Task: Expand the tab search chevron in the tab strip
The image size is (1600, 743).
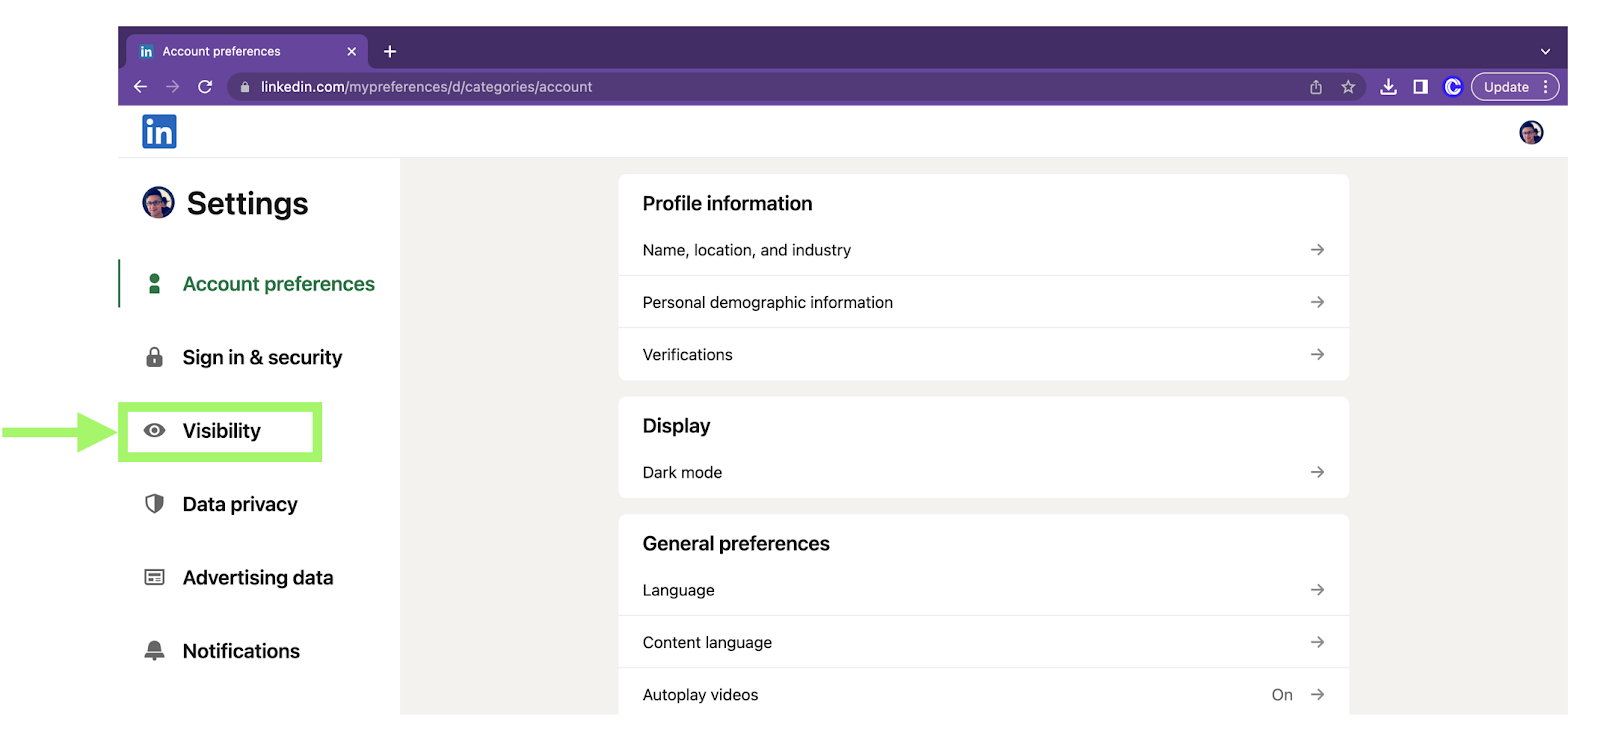Action: pyautogui.click(x=1545, y=51)
